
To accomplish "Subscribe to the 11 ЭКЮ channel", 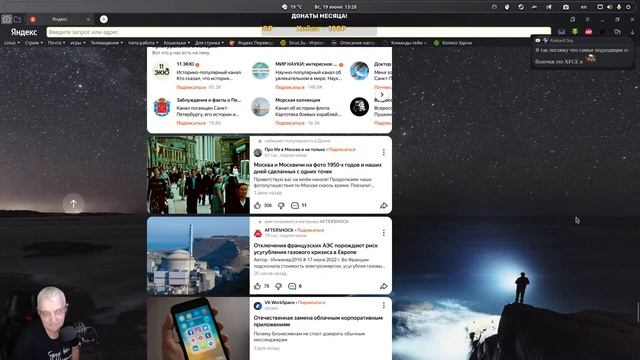I will coord(191,87).
